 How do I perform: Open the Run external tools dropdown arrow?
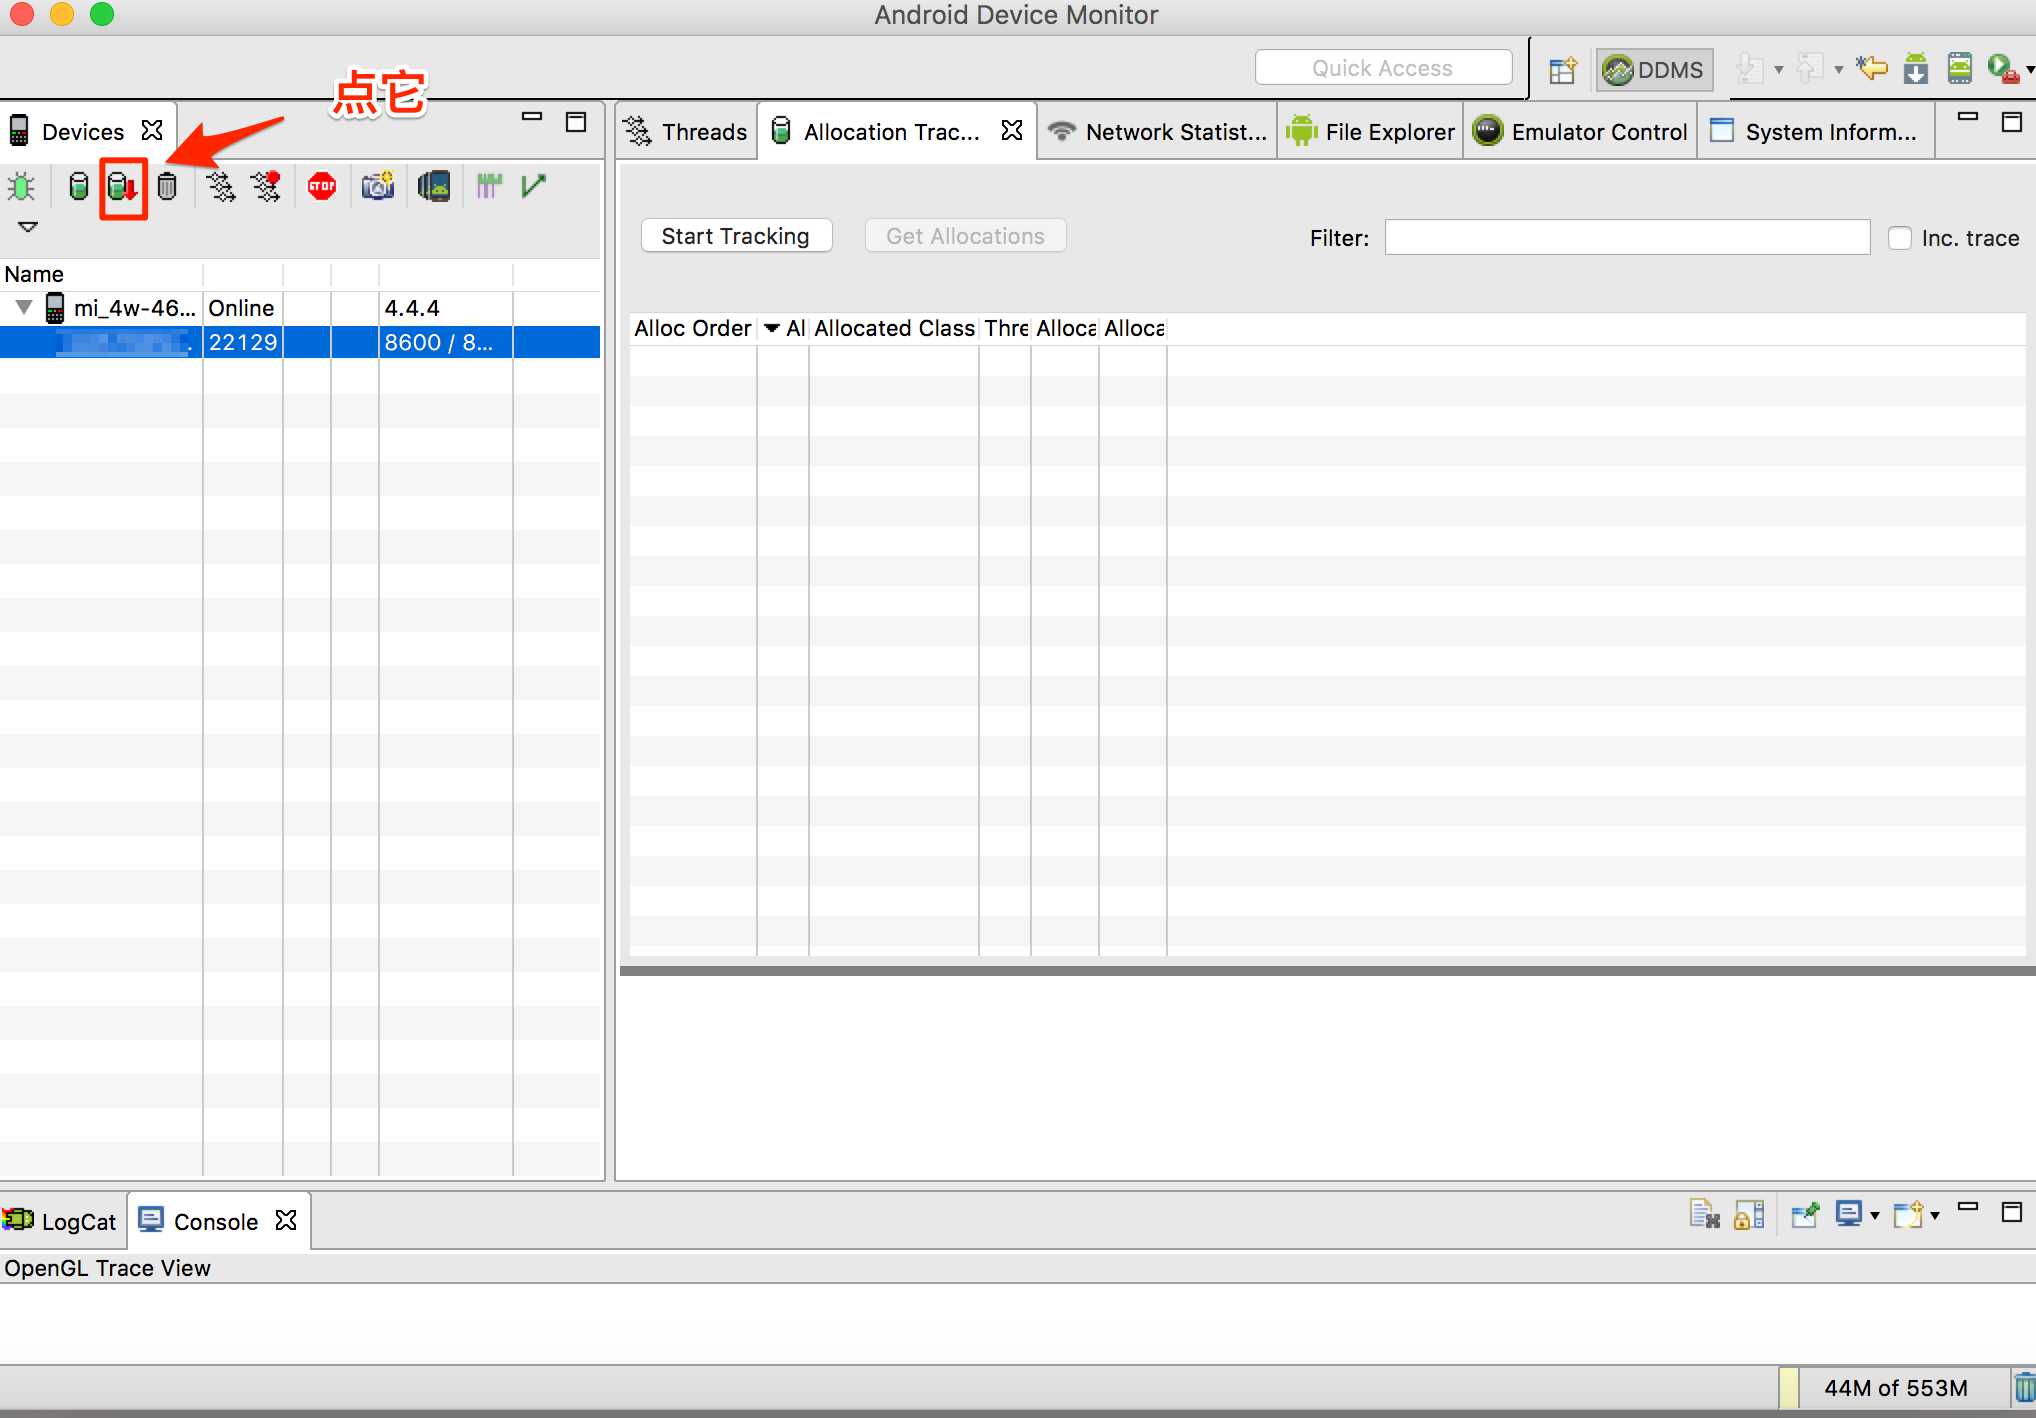tap(2030, 70)
